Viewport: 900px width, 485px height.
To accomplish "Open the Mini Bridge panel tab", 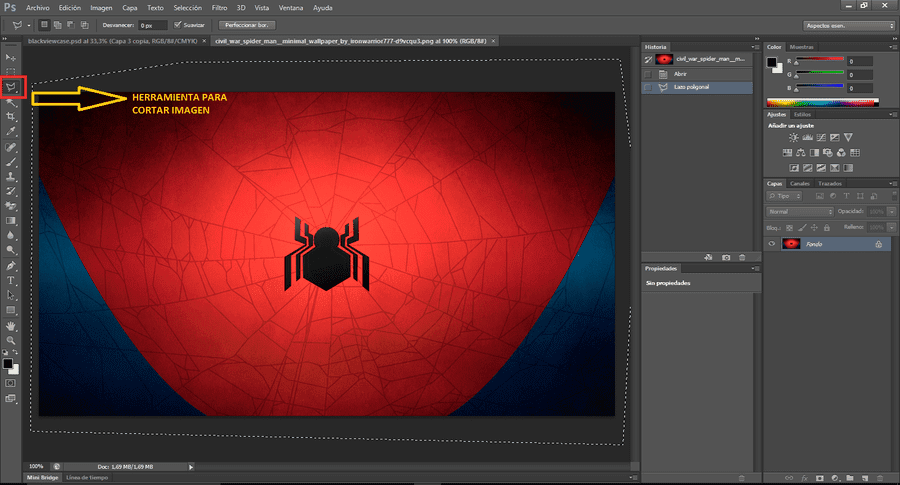I will tap(43, 478).
